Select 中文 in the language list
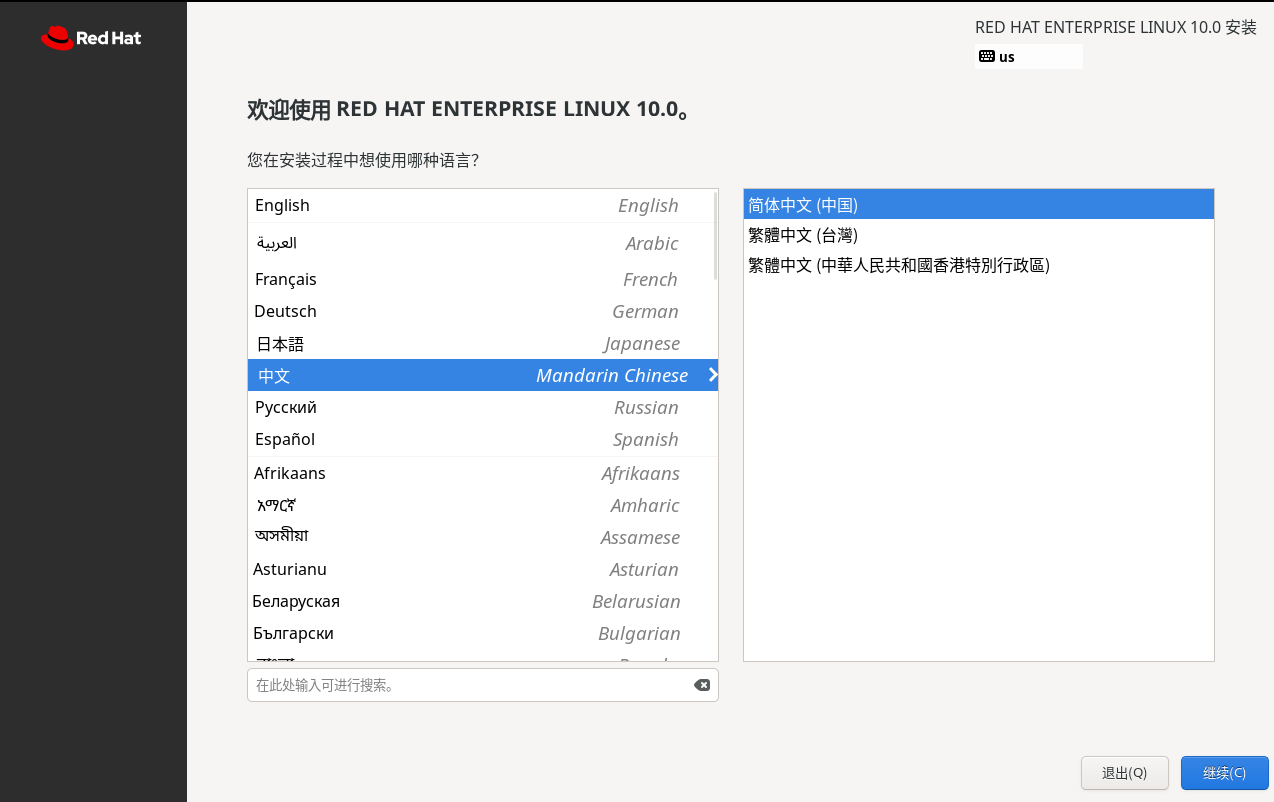This screenshot has height=802, width=1274. pyautogui.click(x=482, y=375)
